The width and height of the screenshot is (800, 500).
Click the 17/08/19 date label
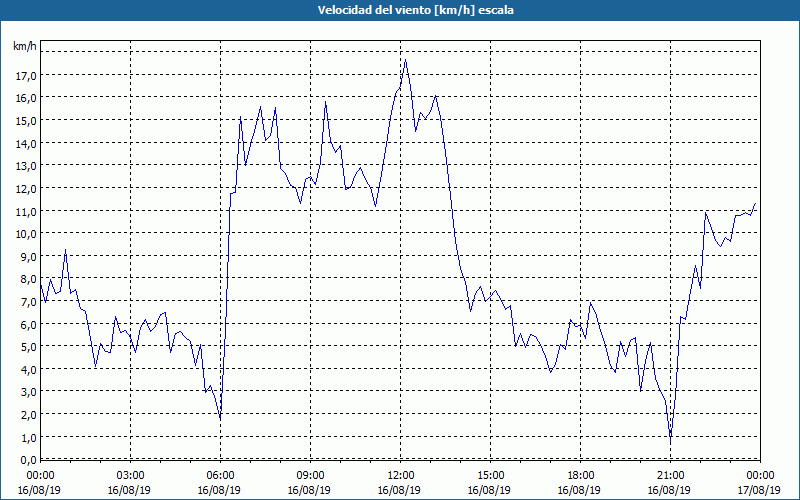click(759, 490)
